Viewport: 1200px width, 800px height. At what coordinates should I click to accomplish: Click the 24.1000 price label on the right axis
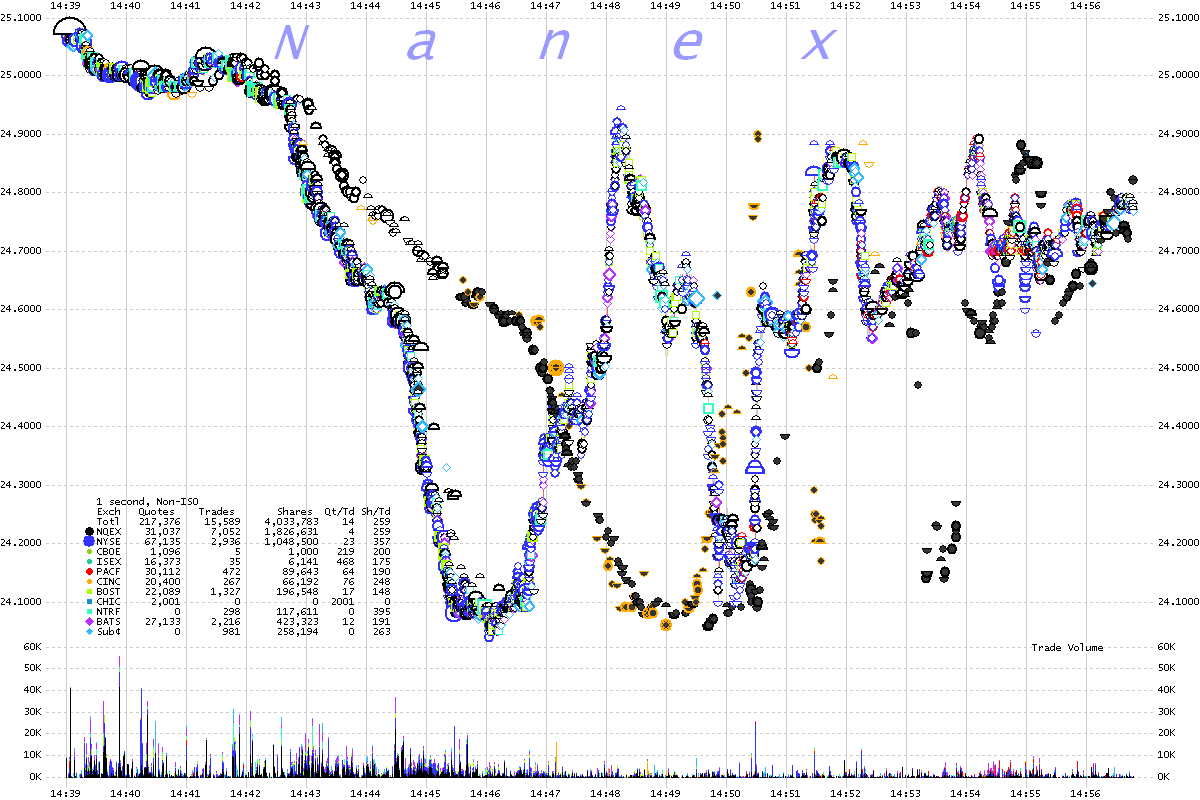(1178, 602)
